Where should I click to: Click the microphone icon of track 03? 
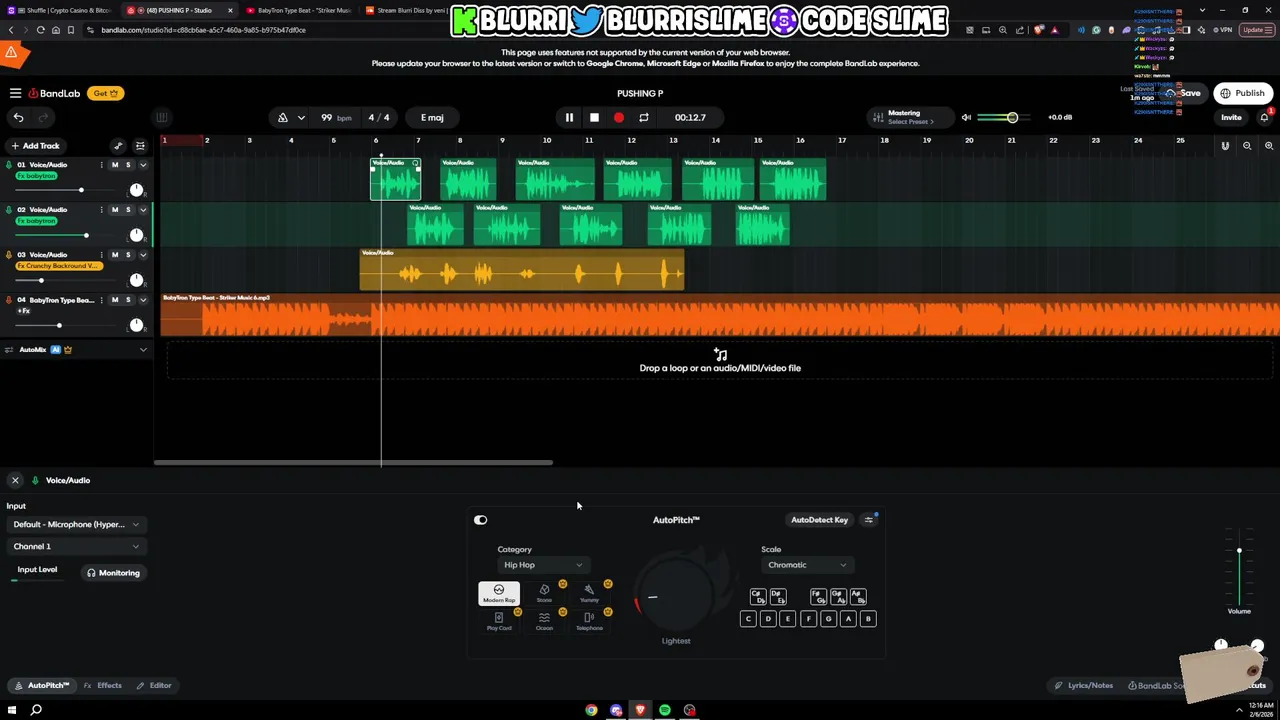coord(9,255)
